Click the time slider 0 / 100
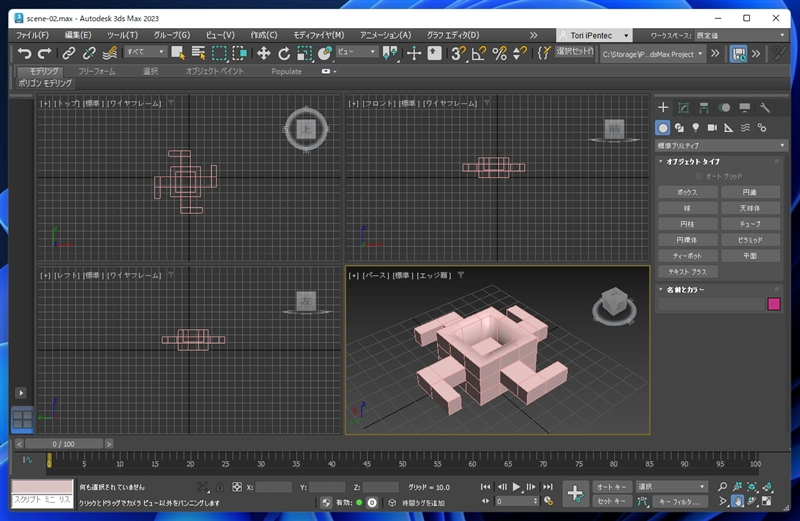Viewport: 800px width, 521px height. pyautogui.click(x=64, y=444)
